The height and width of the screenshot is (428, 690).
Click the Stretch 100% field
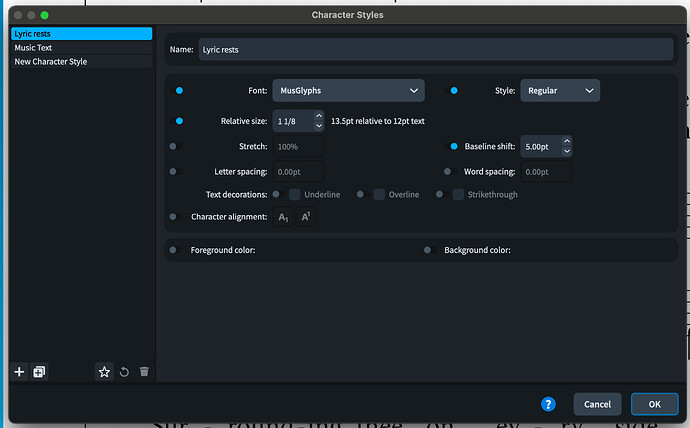pyautogui.click(x=298, y=146)
